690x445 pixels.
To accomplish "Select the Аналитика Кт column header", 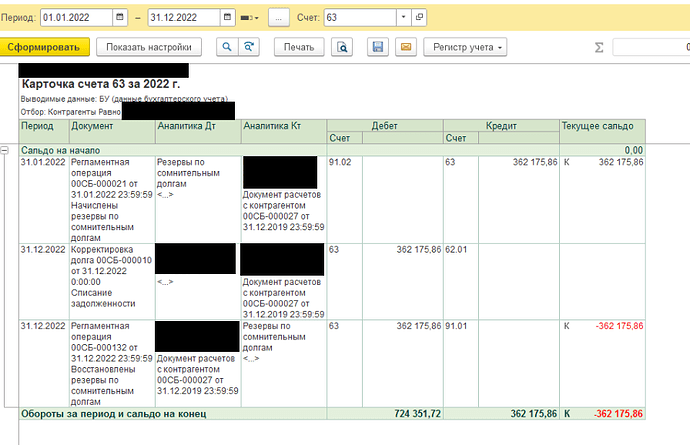I will (284, 131).
